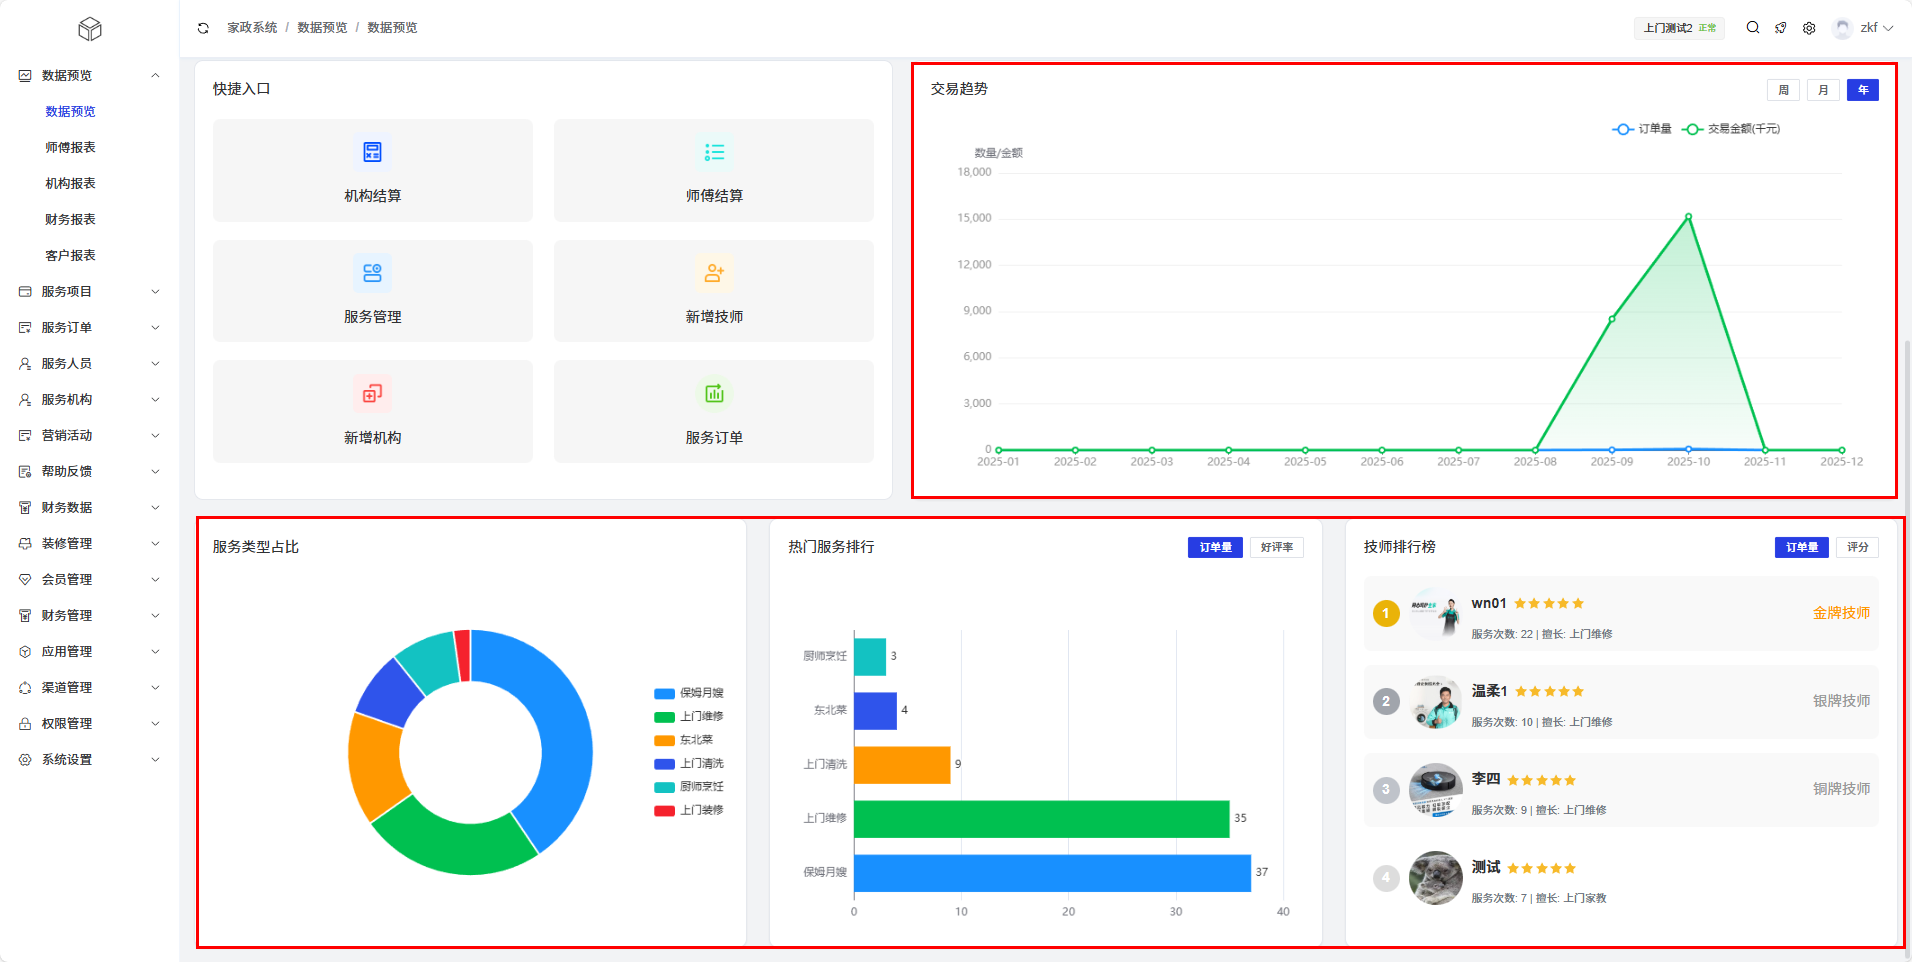Switch transaction trend to 月 view
Image resolution: width=1912 pixels, height=962 pixels.
1823,90
